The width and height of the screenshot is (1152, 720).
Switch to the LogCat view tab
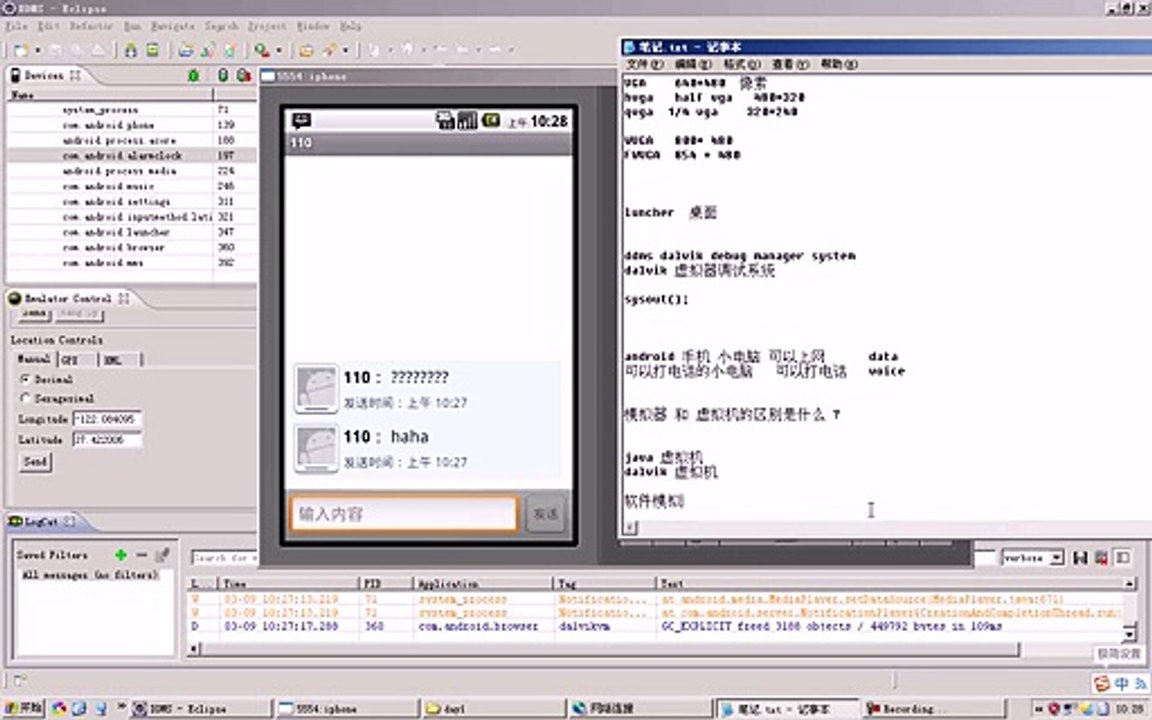(x=41, y=522)
